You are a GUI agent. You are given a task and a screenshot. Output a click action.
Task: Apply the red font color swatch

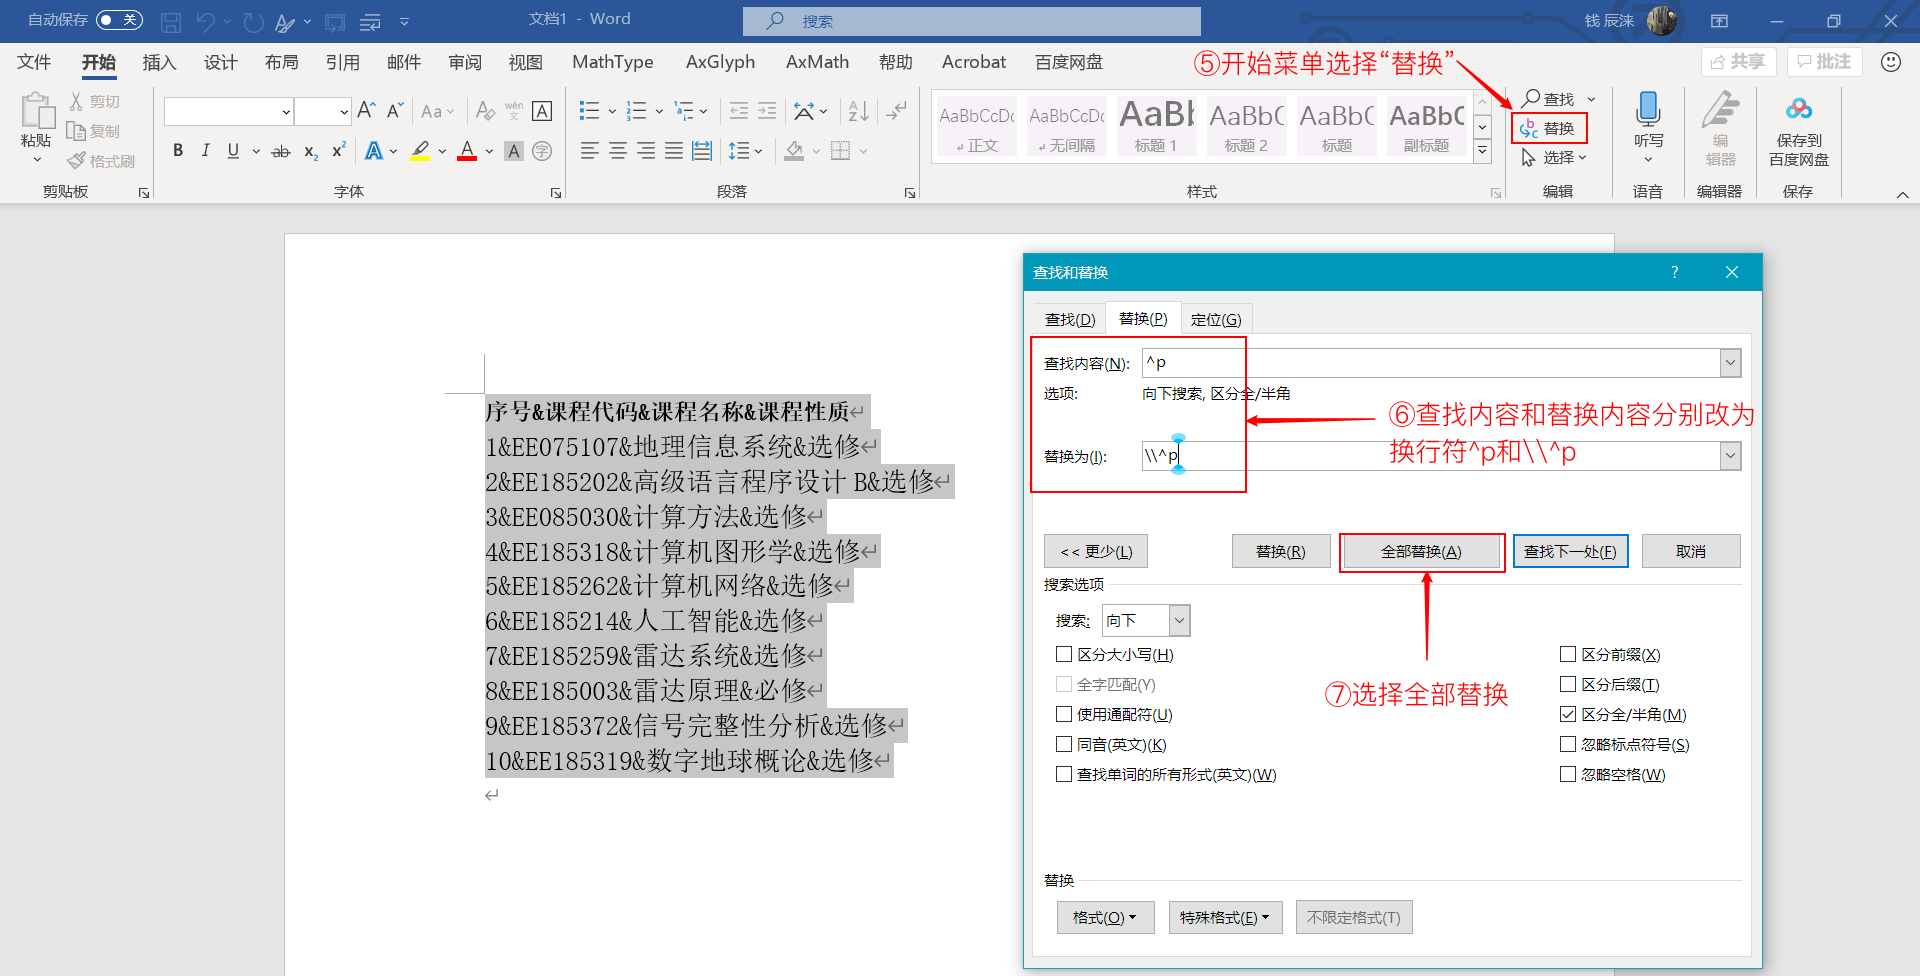[466, 151]
